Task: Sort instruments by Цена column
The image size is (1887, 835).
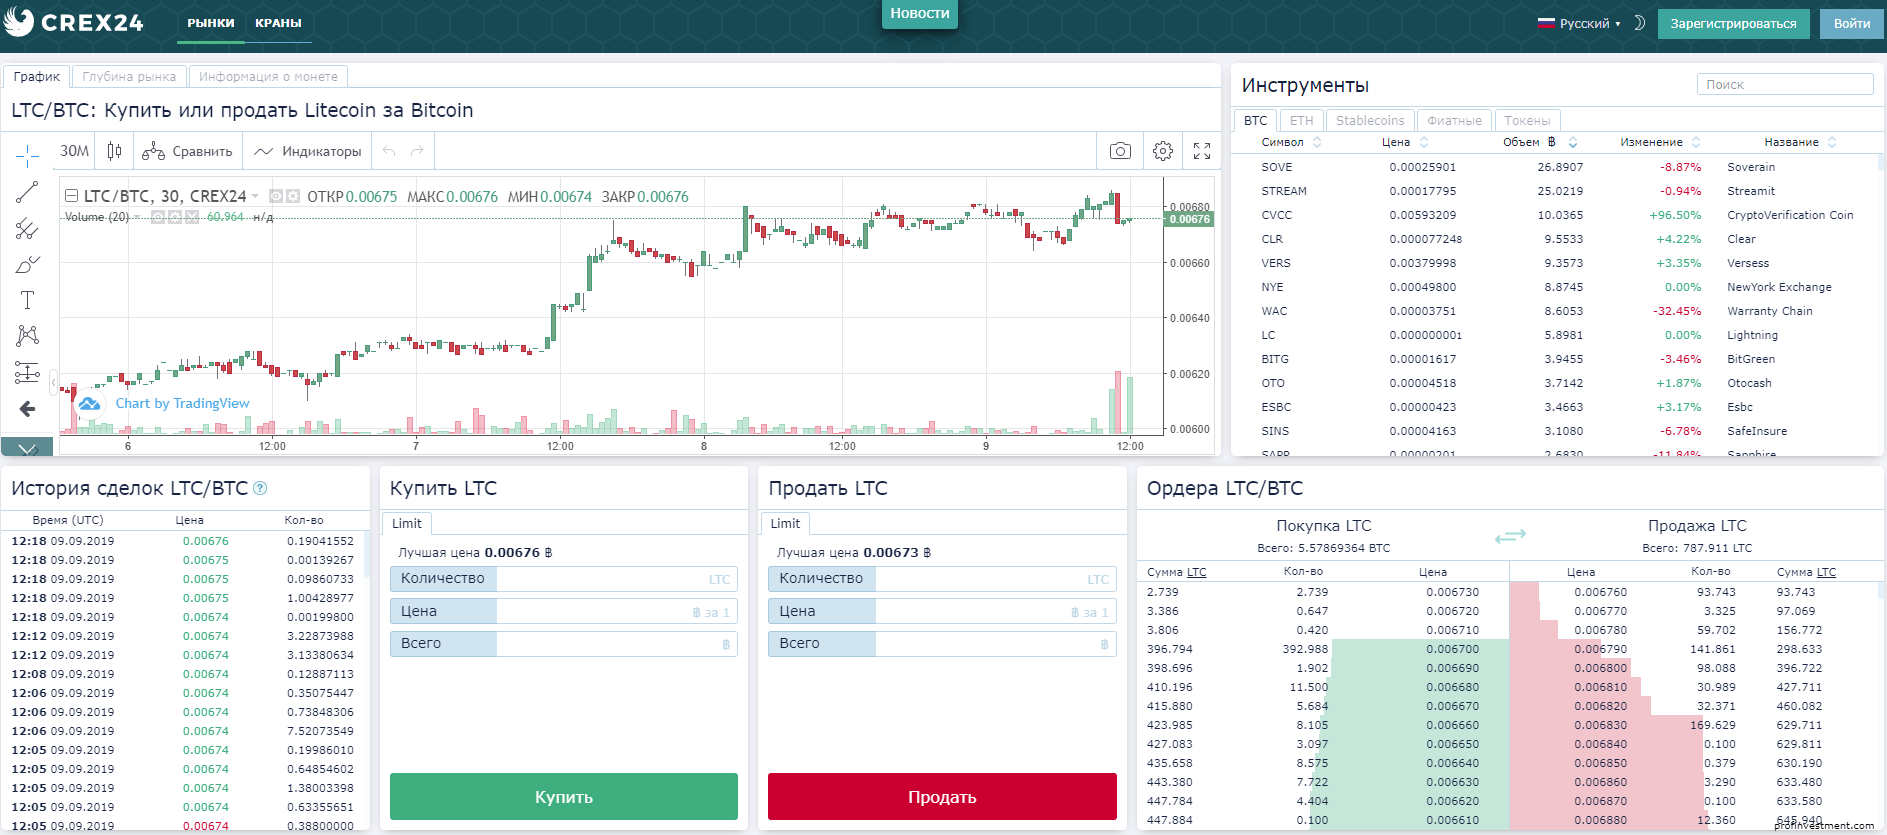Action: 1405,142
